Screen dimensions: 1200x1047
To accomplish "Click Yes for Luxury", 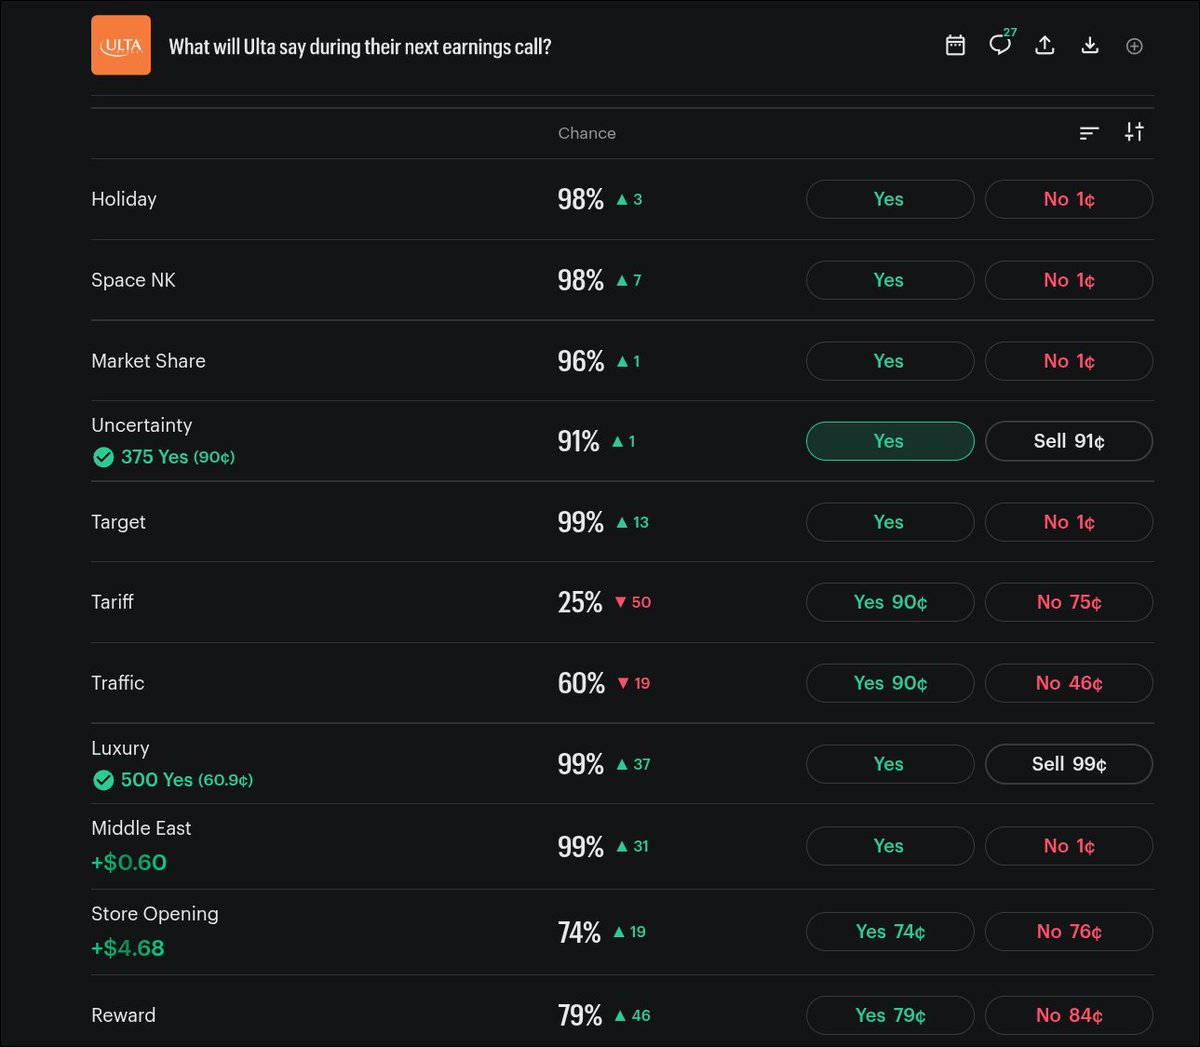I will point(890,764).
